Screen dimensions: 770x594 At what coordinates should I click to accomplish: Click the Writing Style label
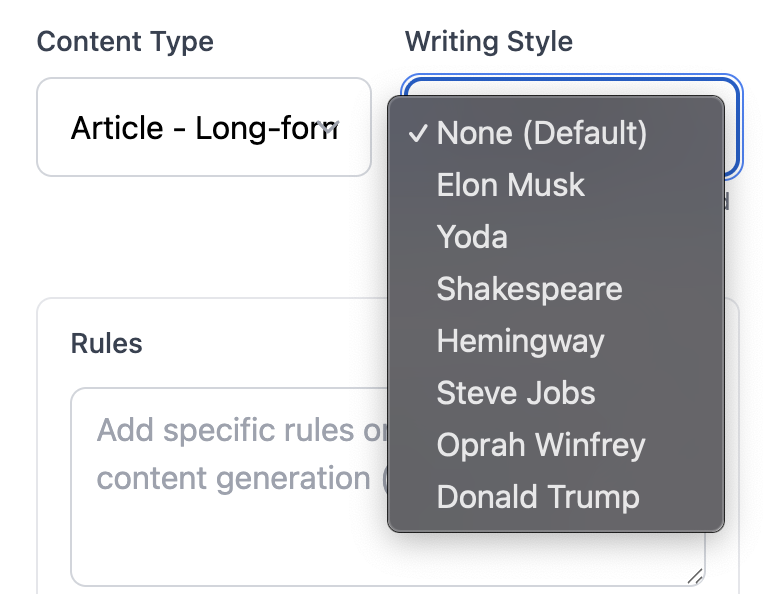point(488,42)
